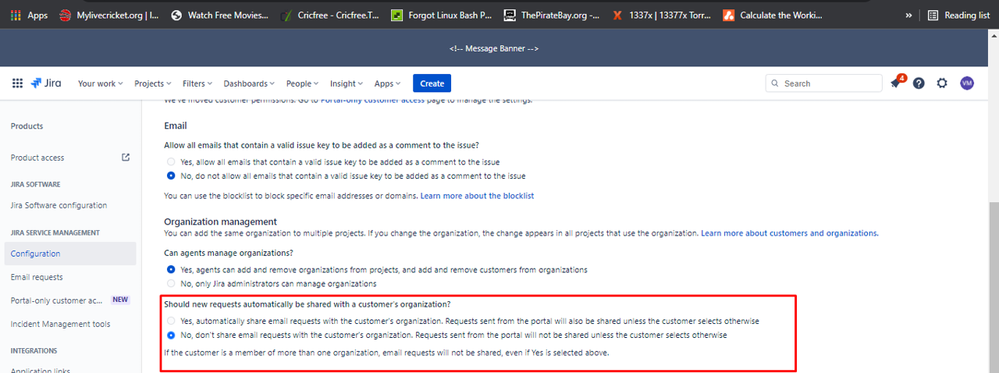Select No, only Jira administrators can manage organizations

click(x=171, y=283)
